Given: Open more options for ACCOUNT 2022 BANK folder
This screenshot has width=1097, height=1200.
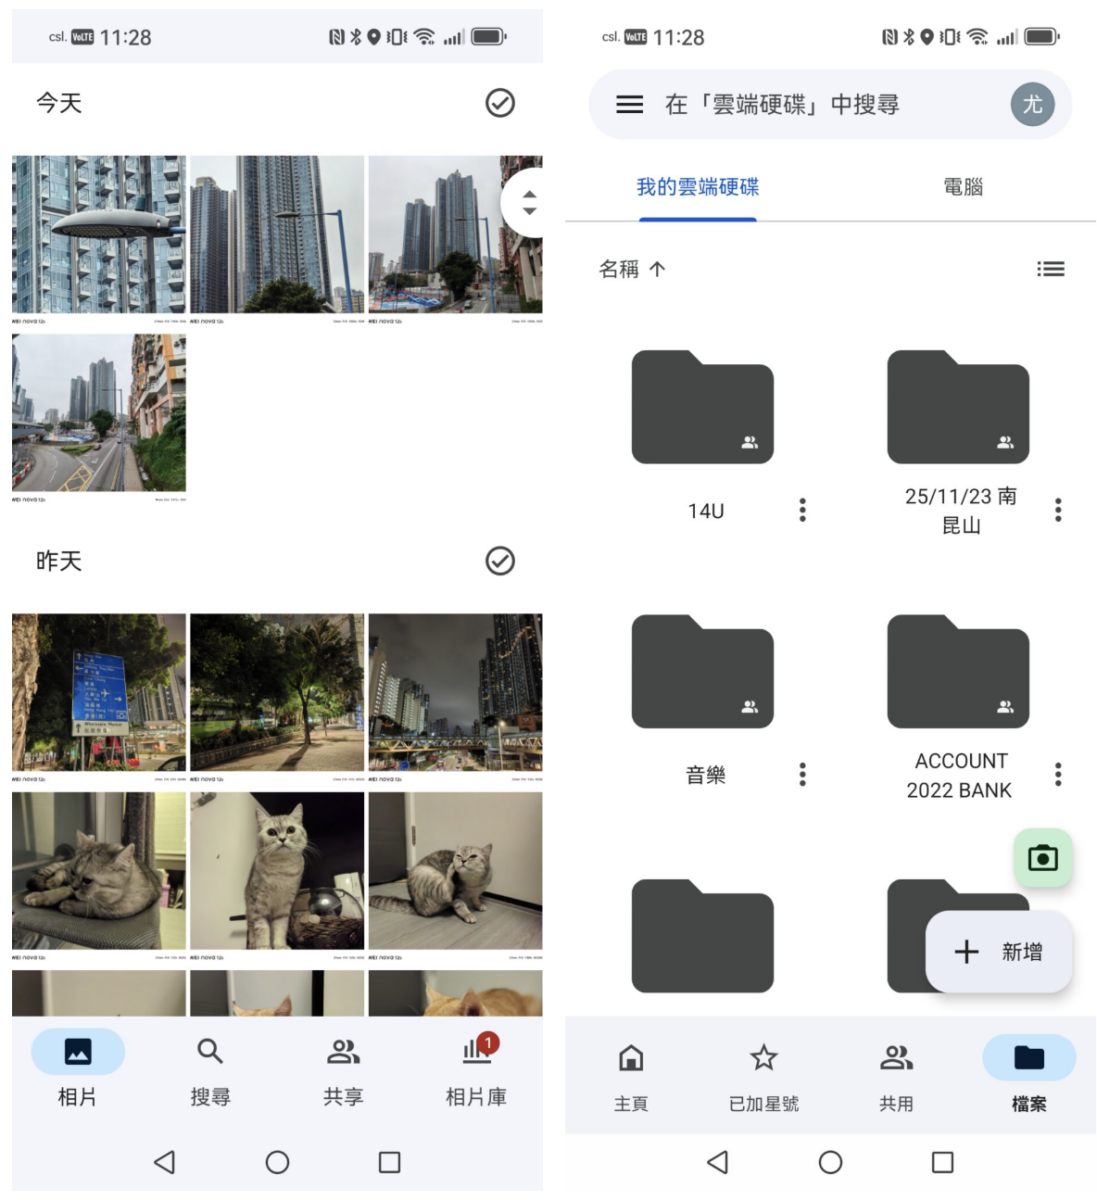Looking at the screenshot, I should 1058,774.
